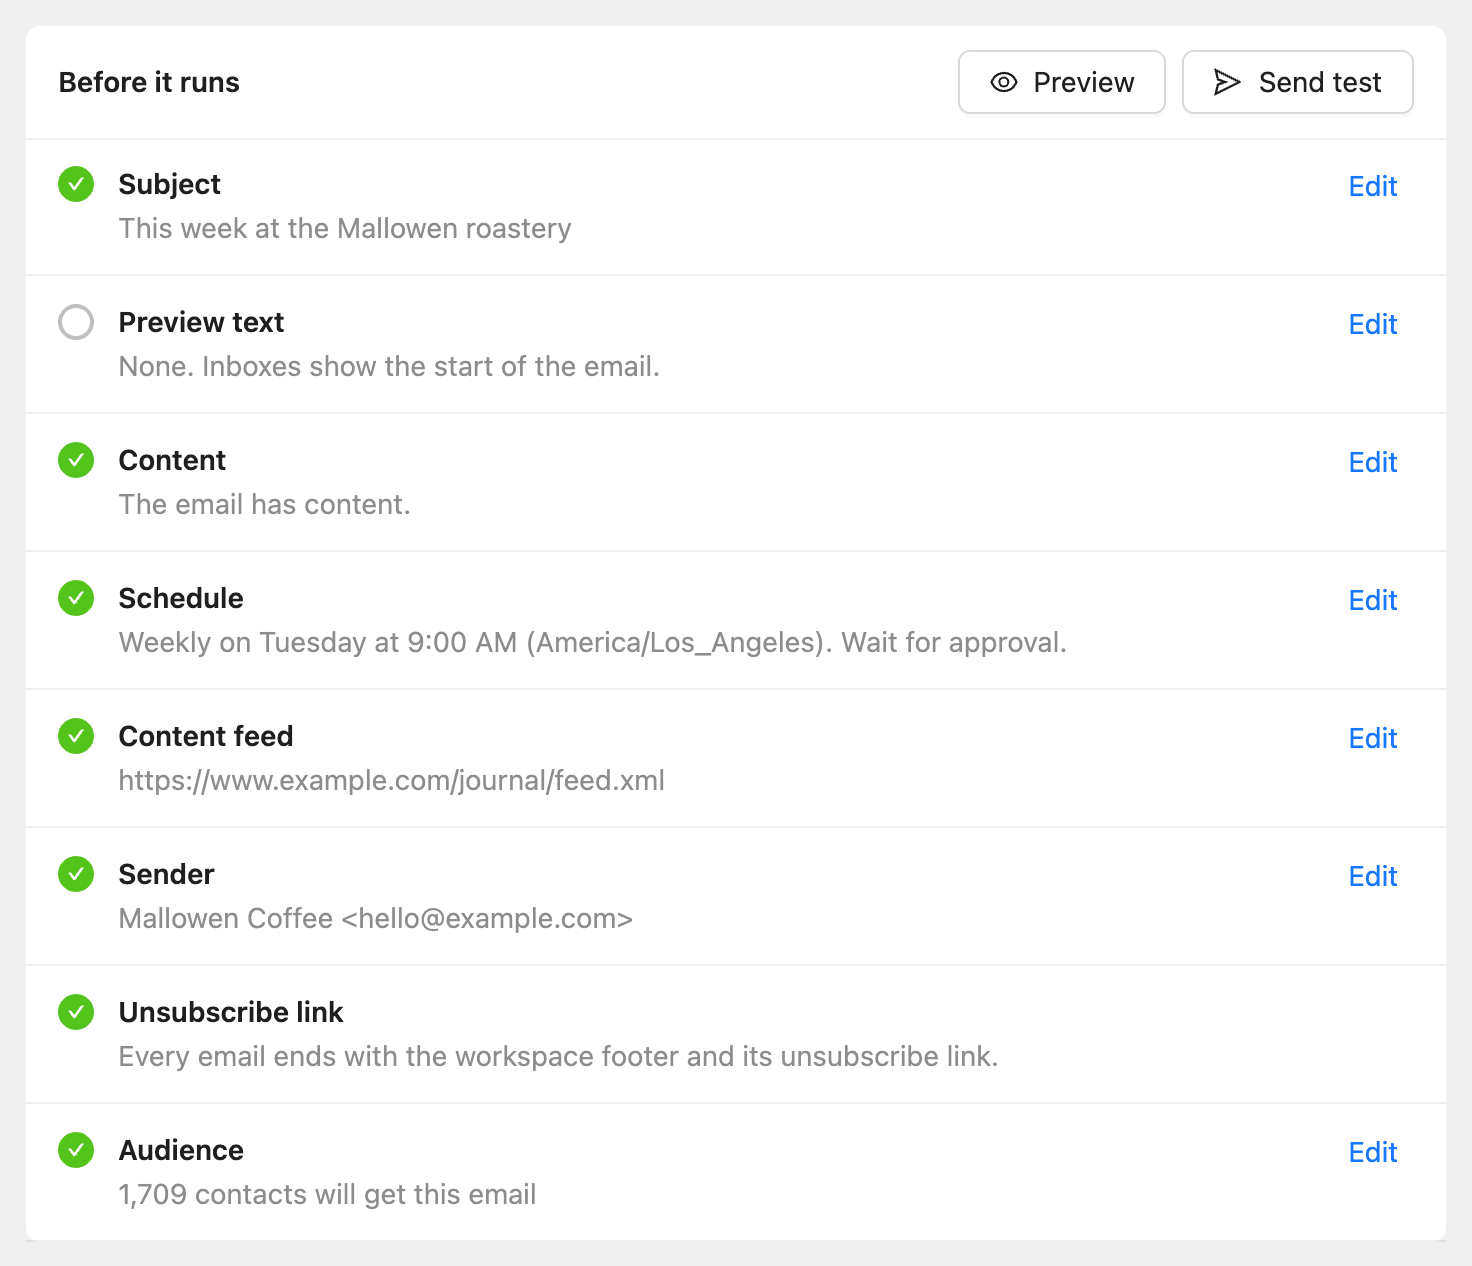
Task: Click the empty circle icon beside Preview text
Action: point(76,322)
